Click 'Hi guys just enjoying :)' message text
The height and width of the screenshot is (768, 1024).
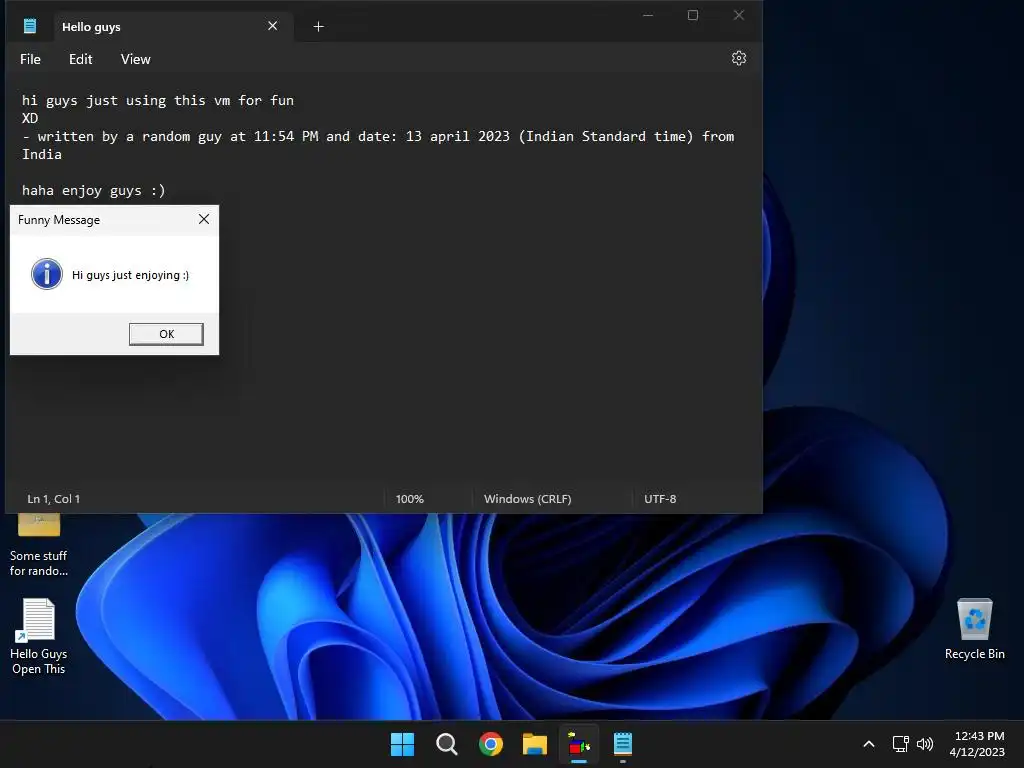click(x=131, y=275)
